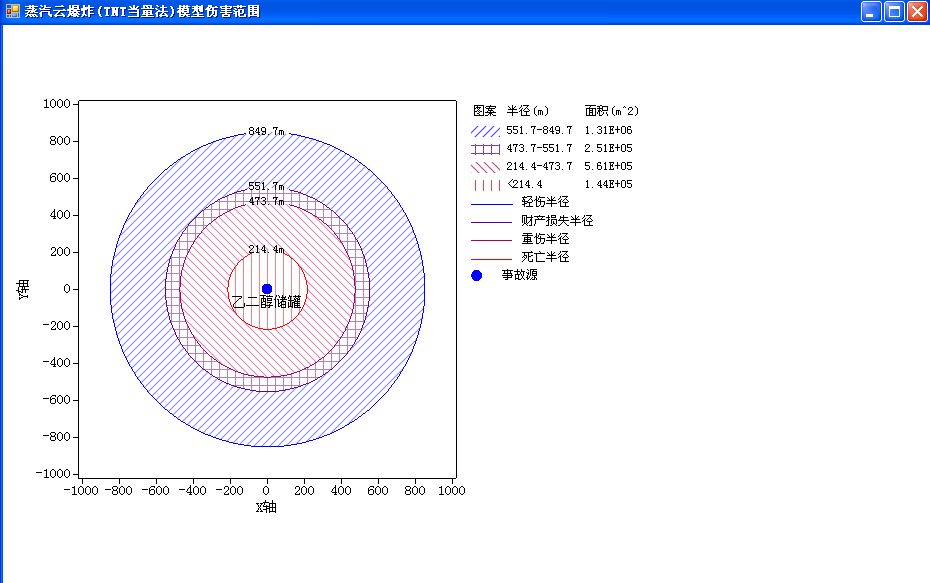
Task: Click the 849.7m radius label
Action: coord(266,131)
